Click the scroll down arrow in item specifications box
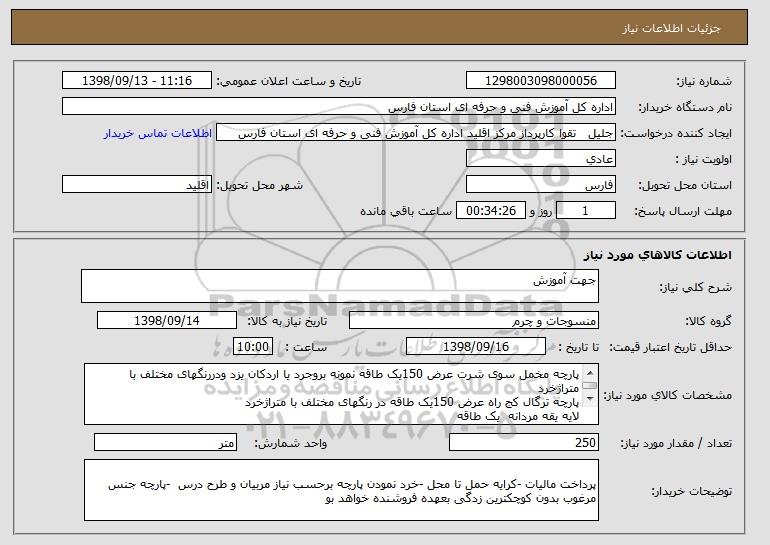770x545 pixels. [x=590, y=398]
